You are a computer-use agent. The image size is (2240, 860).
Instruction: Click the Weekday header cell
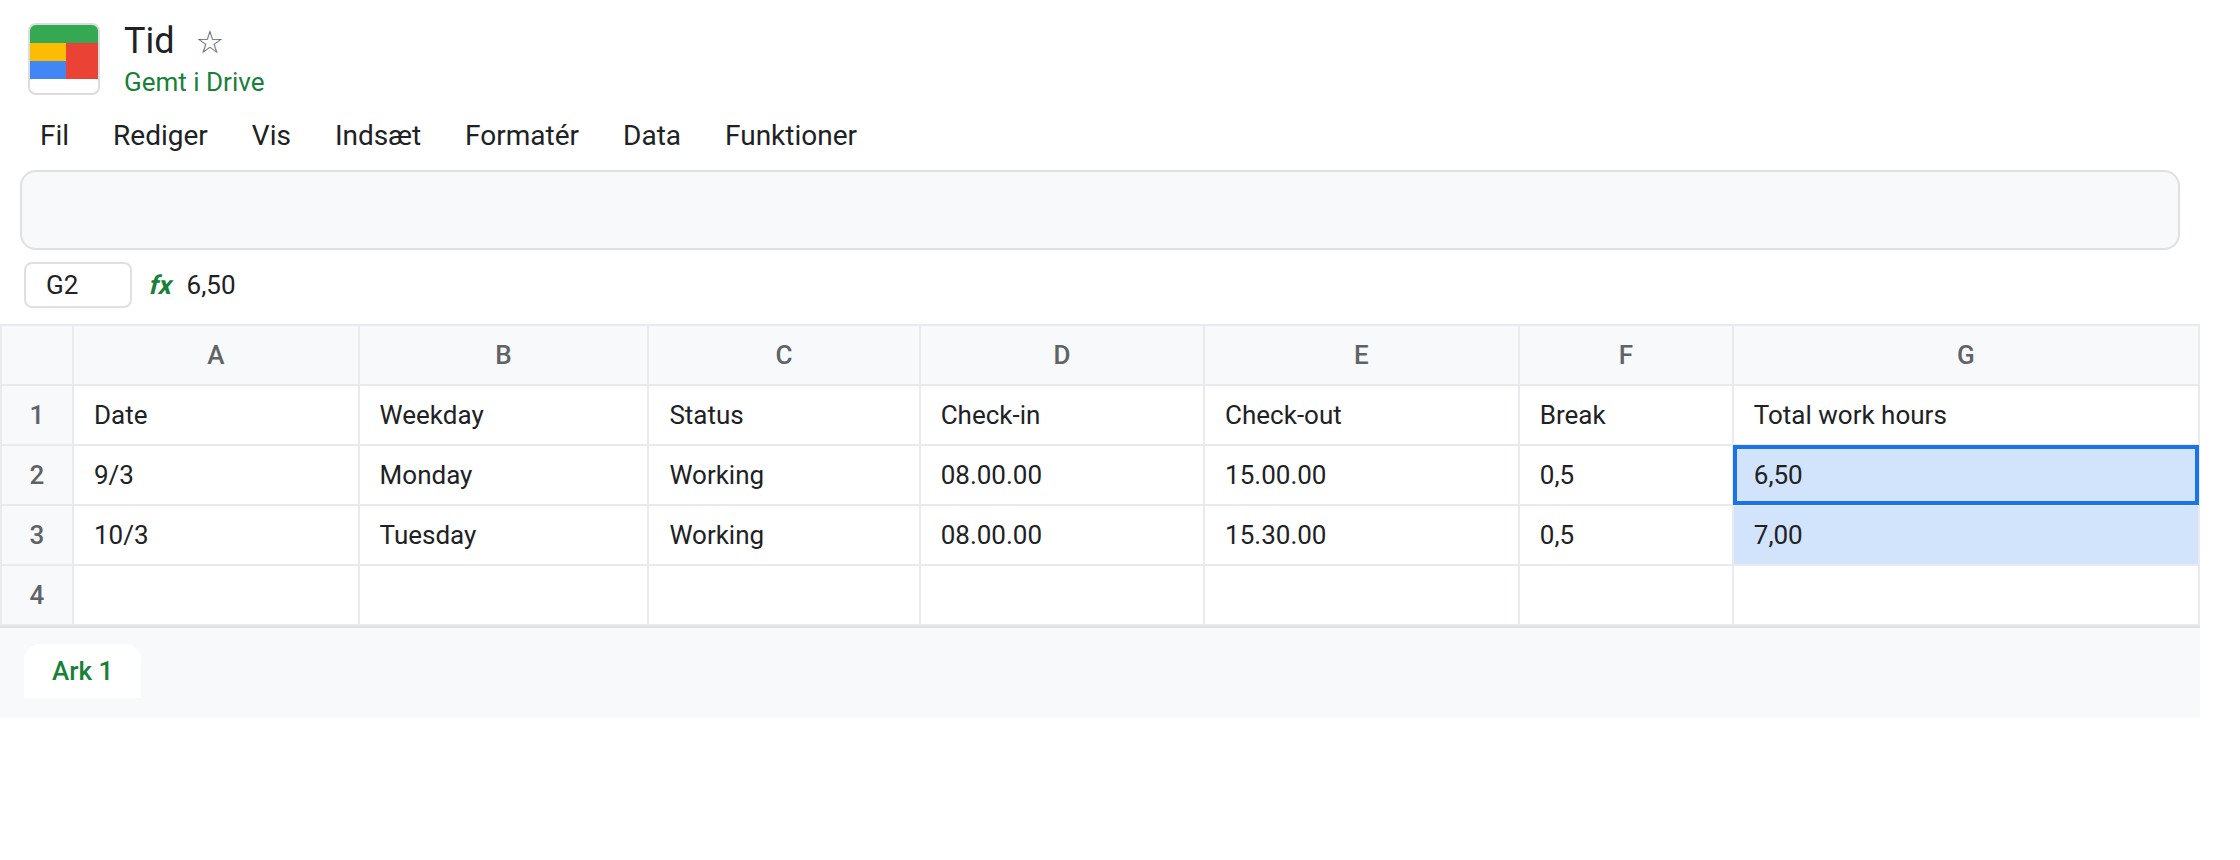pyautogui.click(x=504, y=415)
